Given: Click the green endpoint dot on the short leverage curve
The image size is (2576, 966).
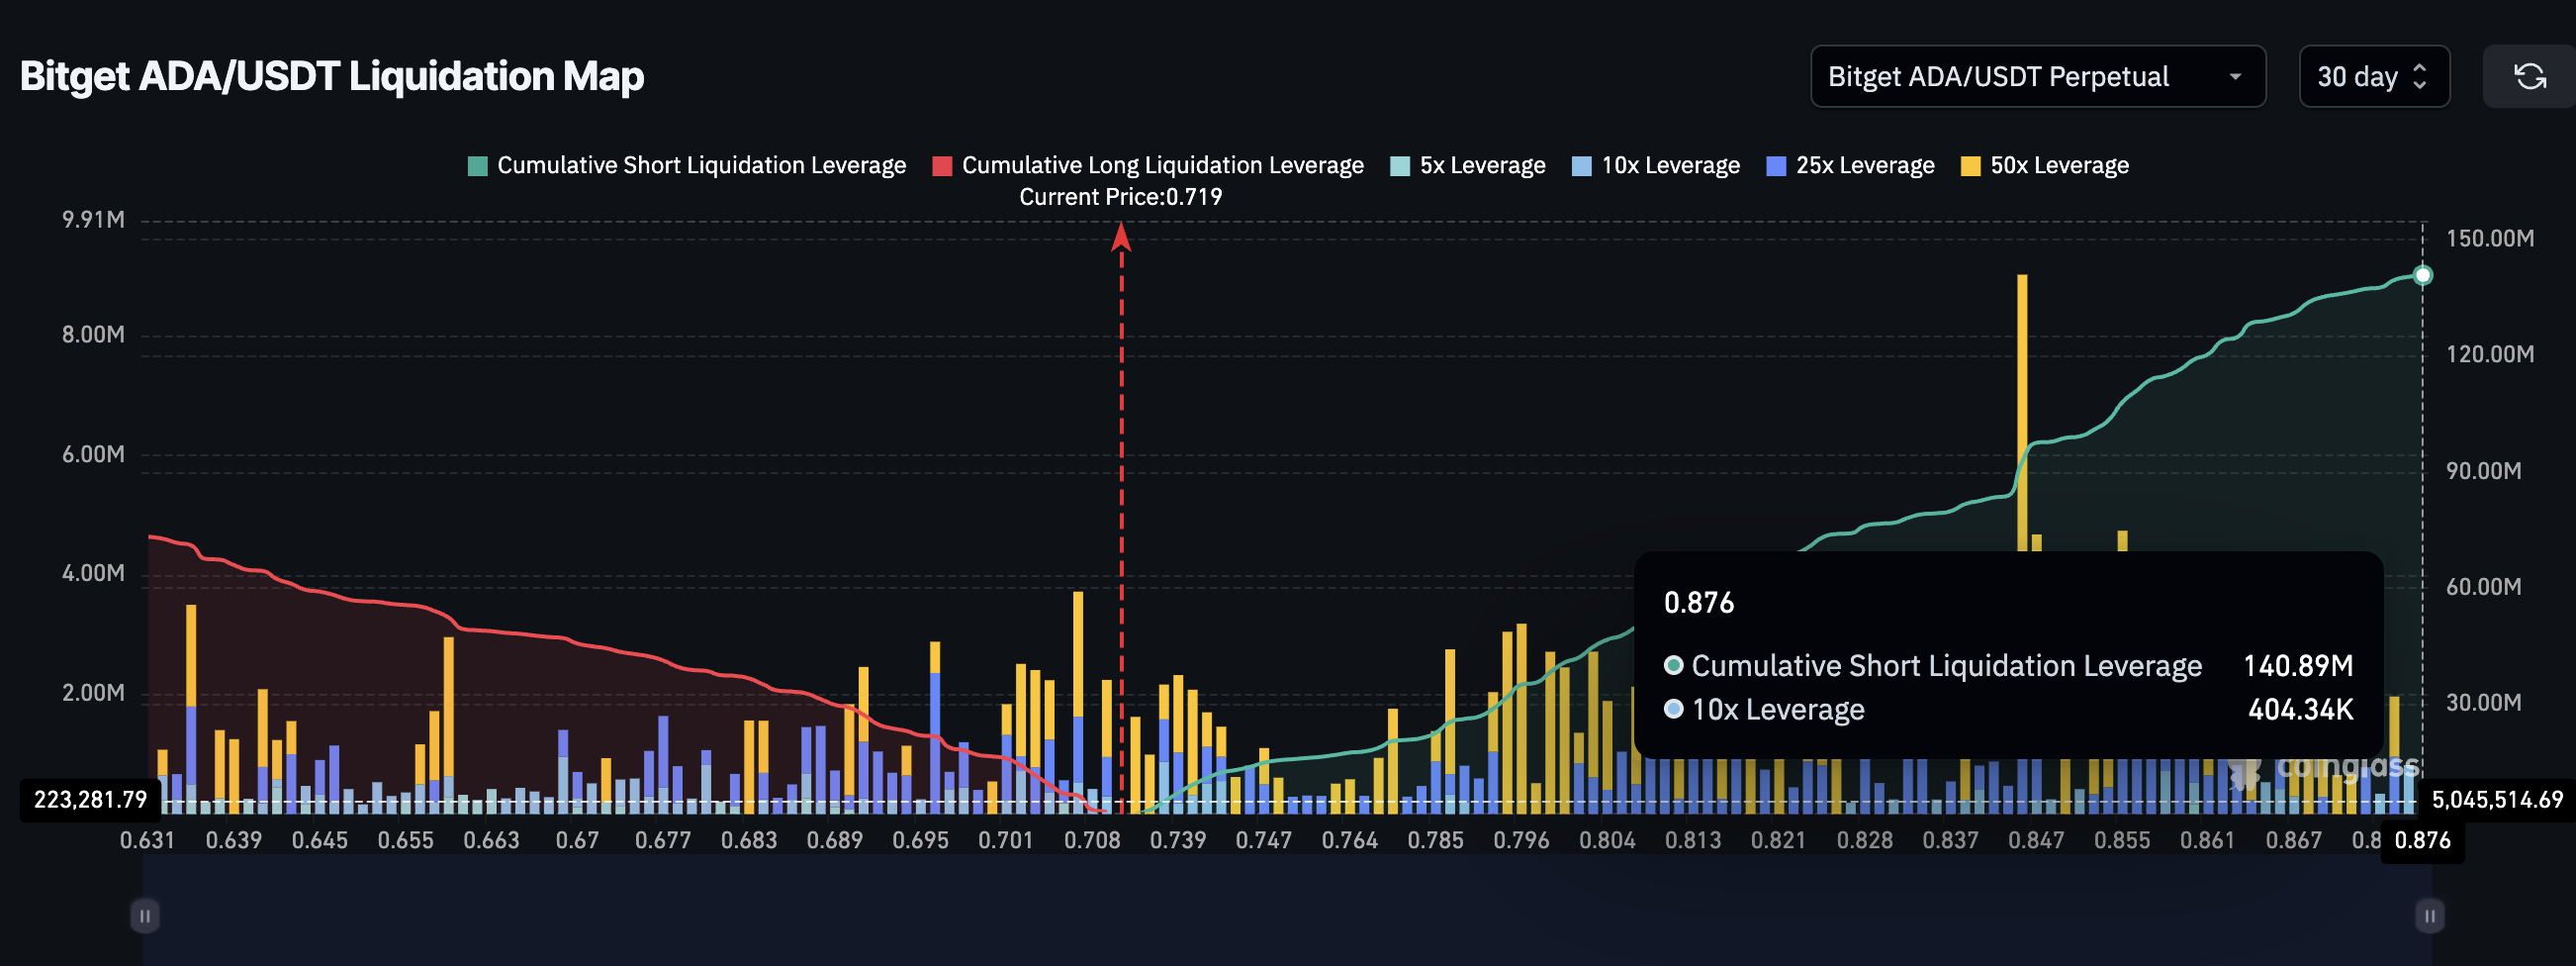Looking at the screenshot, I should (x=2422, y=274).
